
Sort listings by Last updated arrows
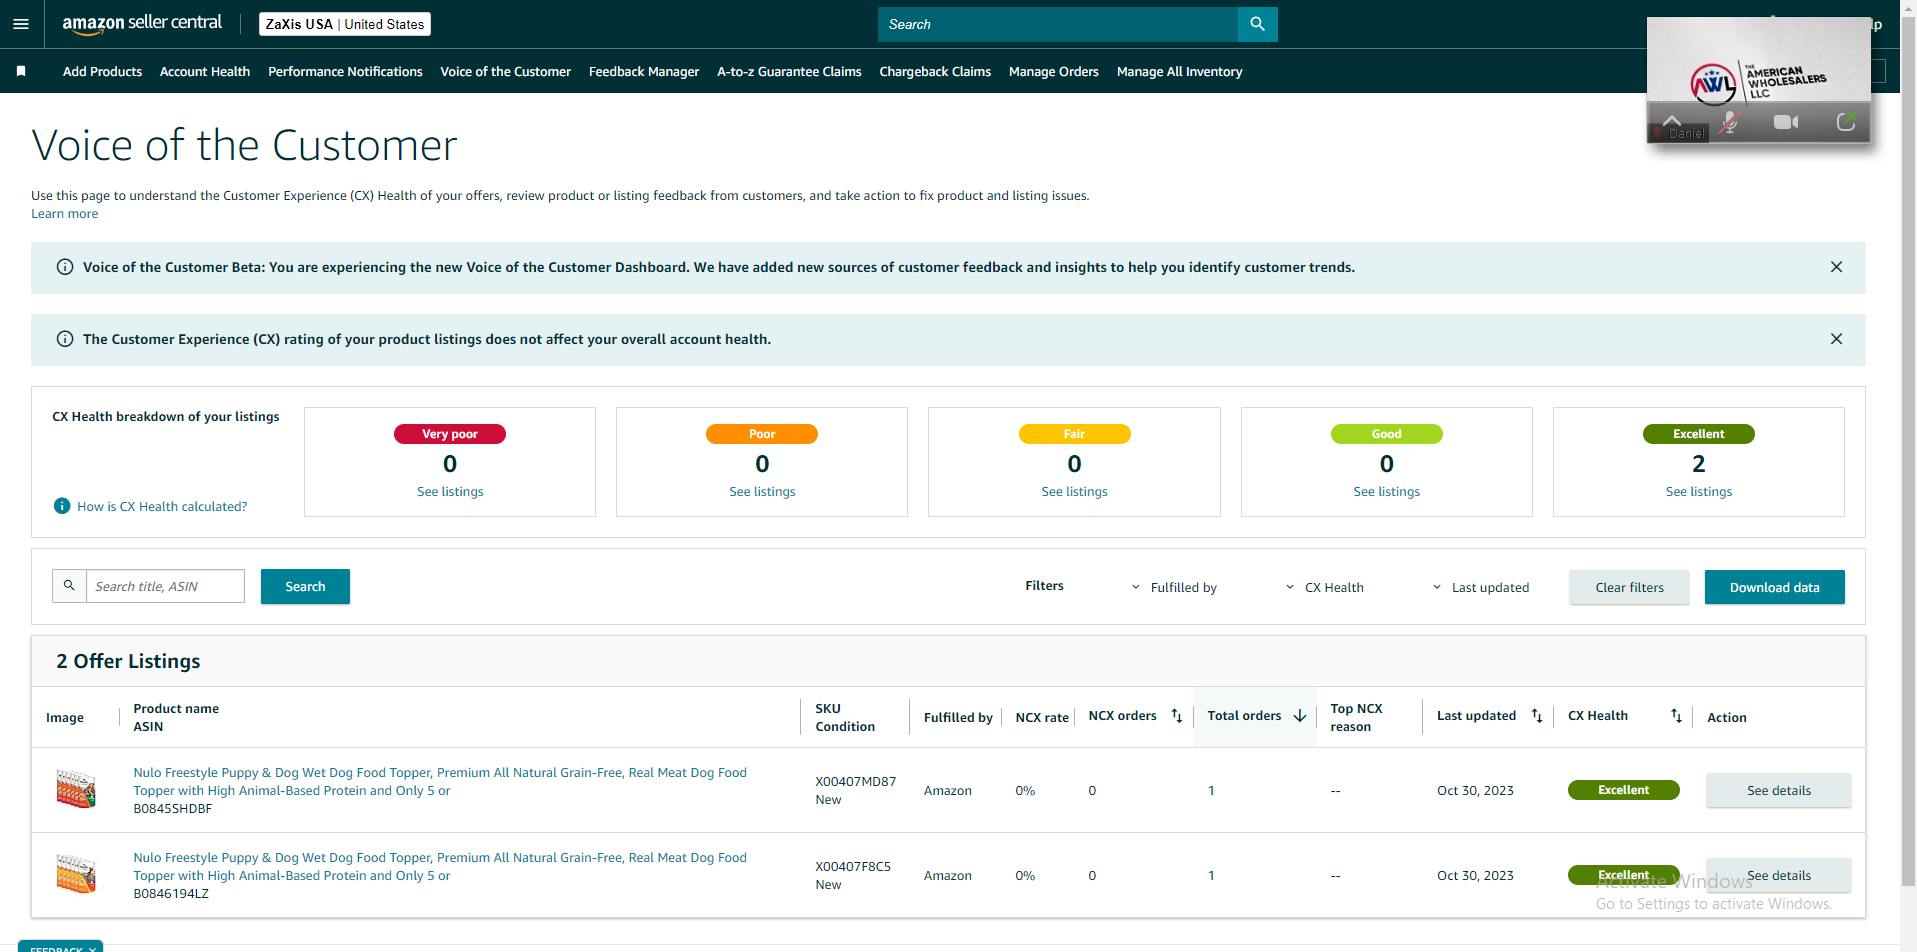pyautogui.click(x=1537, y=716)
